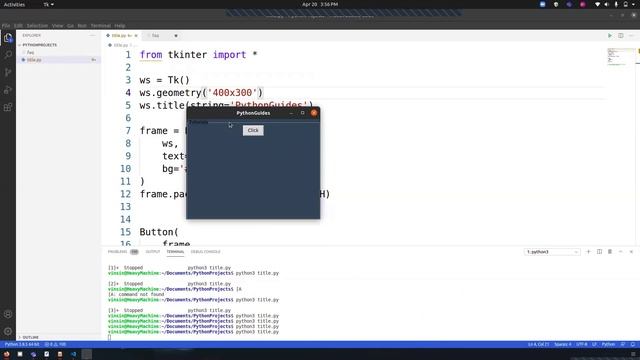The image size is (640, 360).
Task: Switch to the title.py editor tab
Action: click(x=122, y=36)
